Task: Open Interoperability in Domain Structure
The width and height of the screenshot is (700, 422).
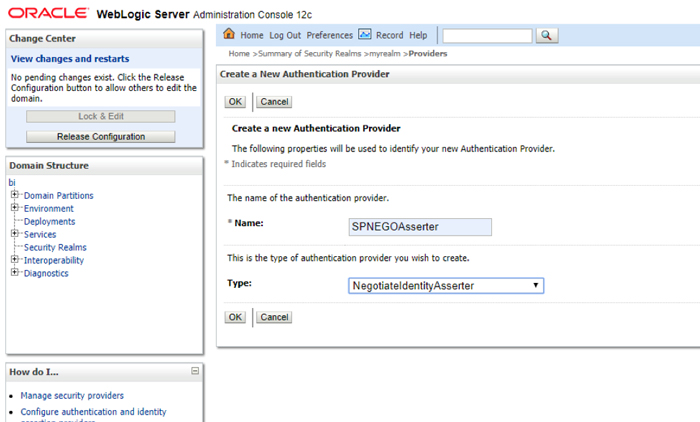Action: pos(54,260)
